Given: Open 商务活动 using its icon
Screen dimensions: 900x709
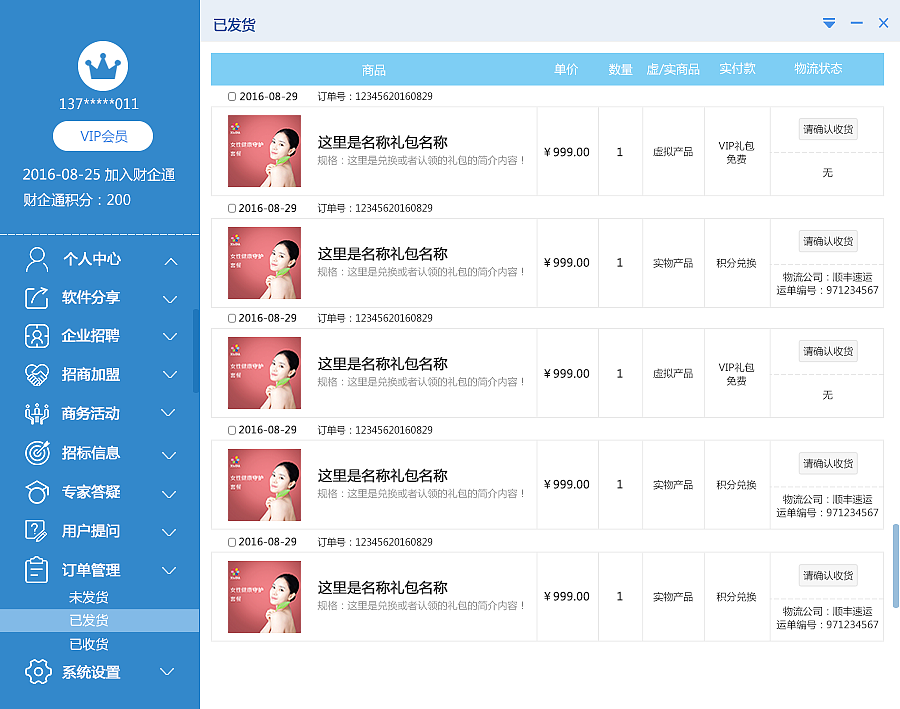Looking at the screenshot, I should point(37,413).
